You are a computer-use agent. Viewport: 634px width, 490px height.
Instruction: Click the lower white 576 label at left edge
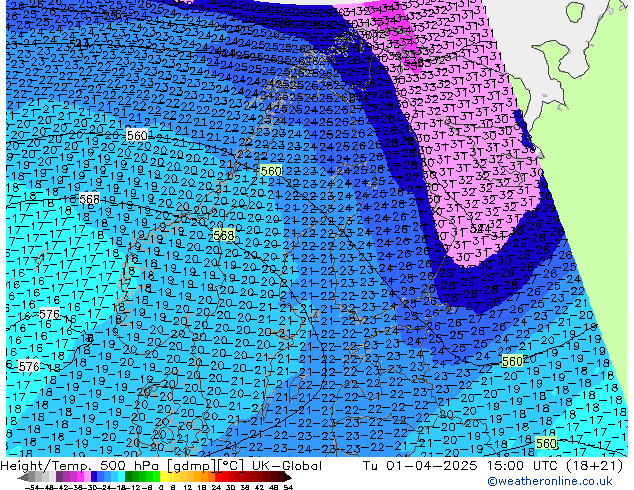29,366
